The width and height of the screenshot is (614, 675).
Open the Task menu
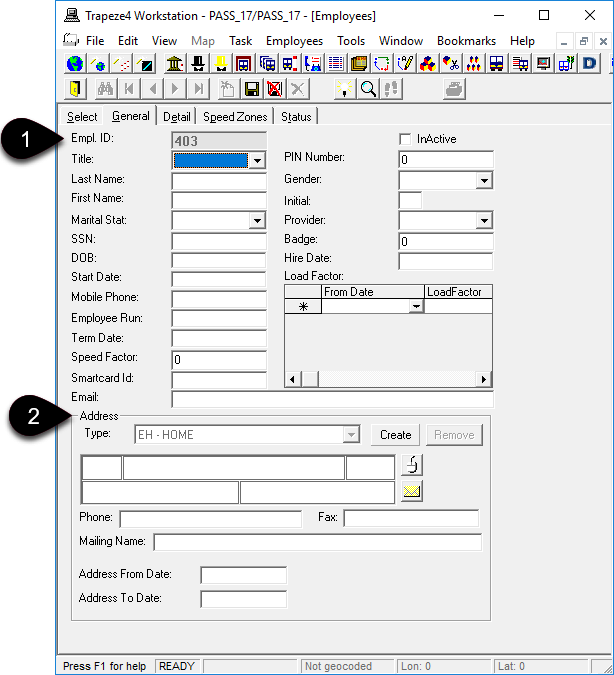click(x=240, y=41)
